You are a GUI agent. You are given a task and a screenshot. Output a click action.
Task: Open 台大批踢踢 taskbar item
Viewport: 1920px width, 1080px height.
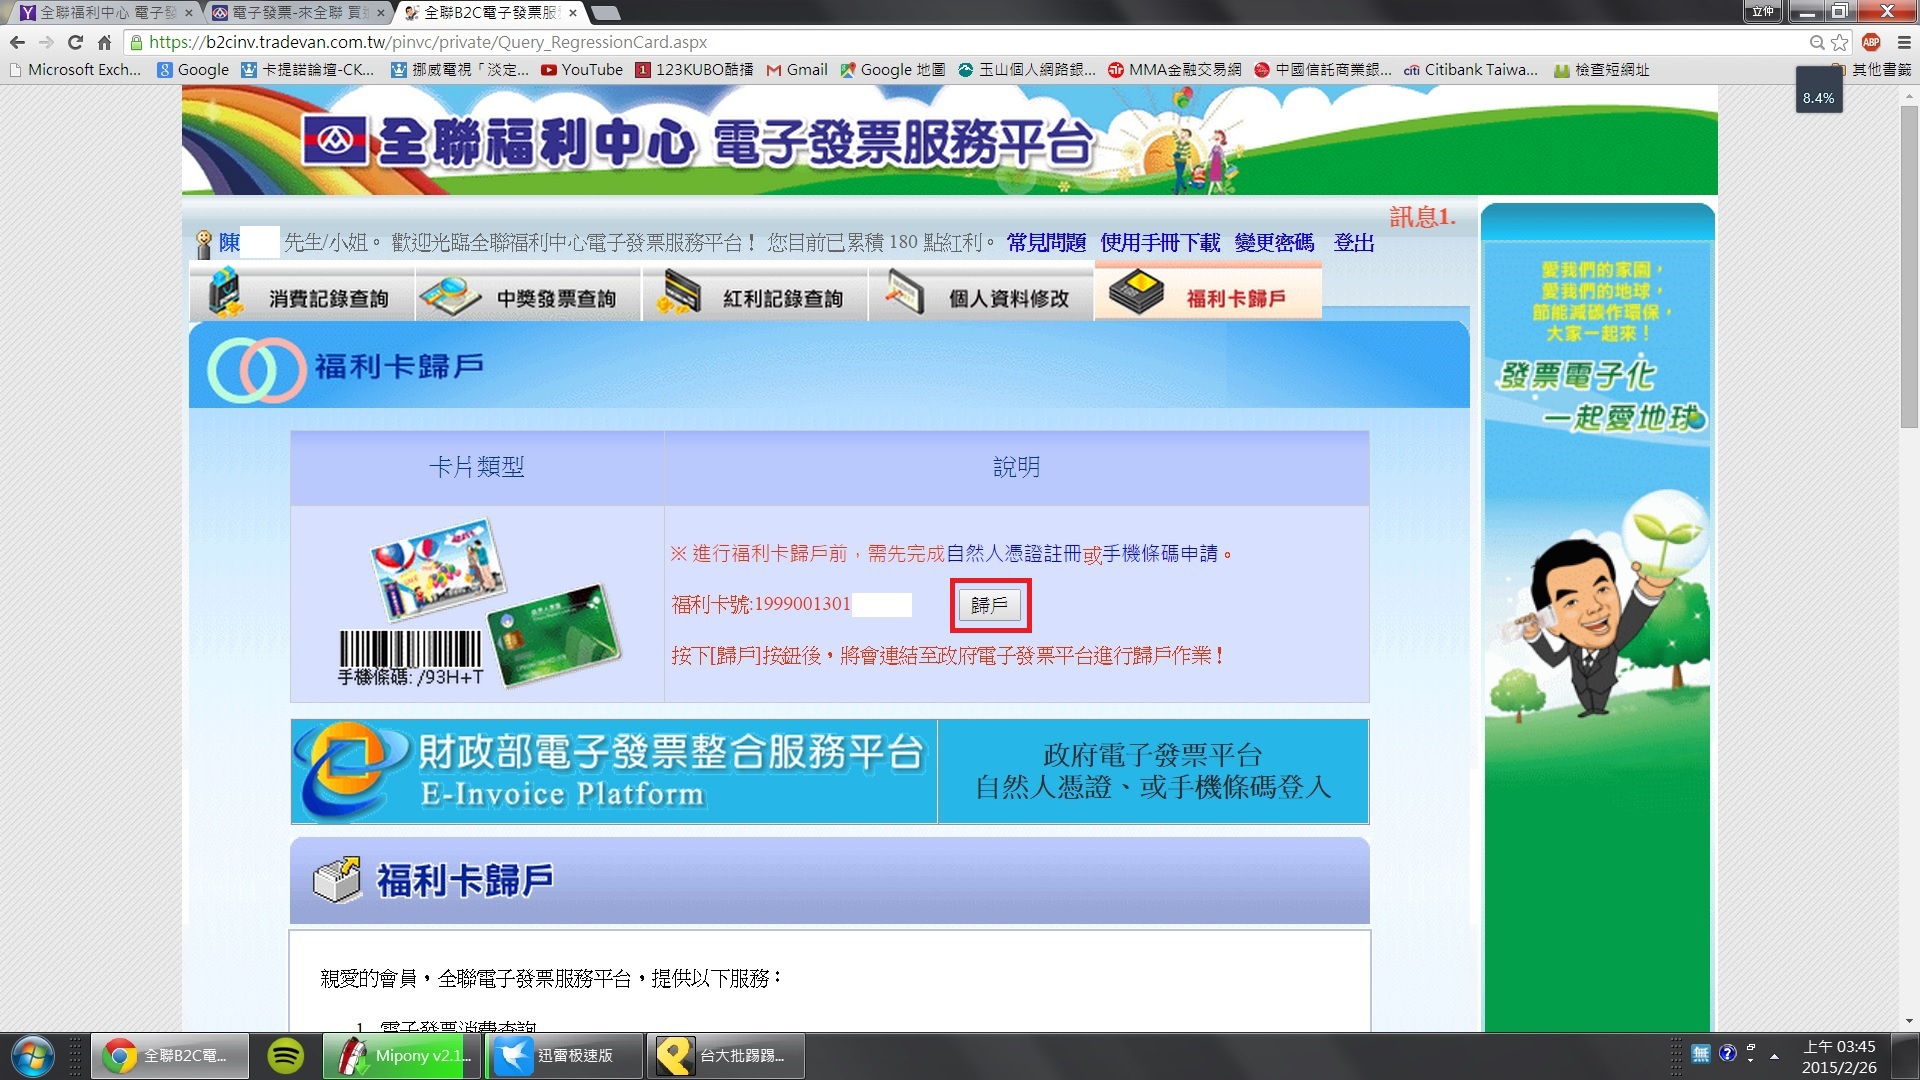pyautogui.click(x=726, y=1056)
